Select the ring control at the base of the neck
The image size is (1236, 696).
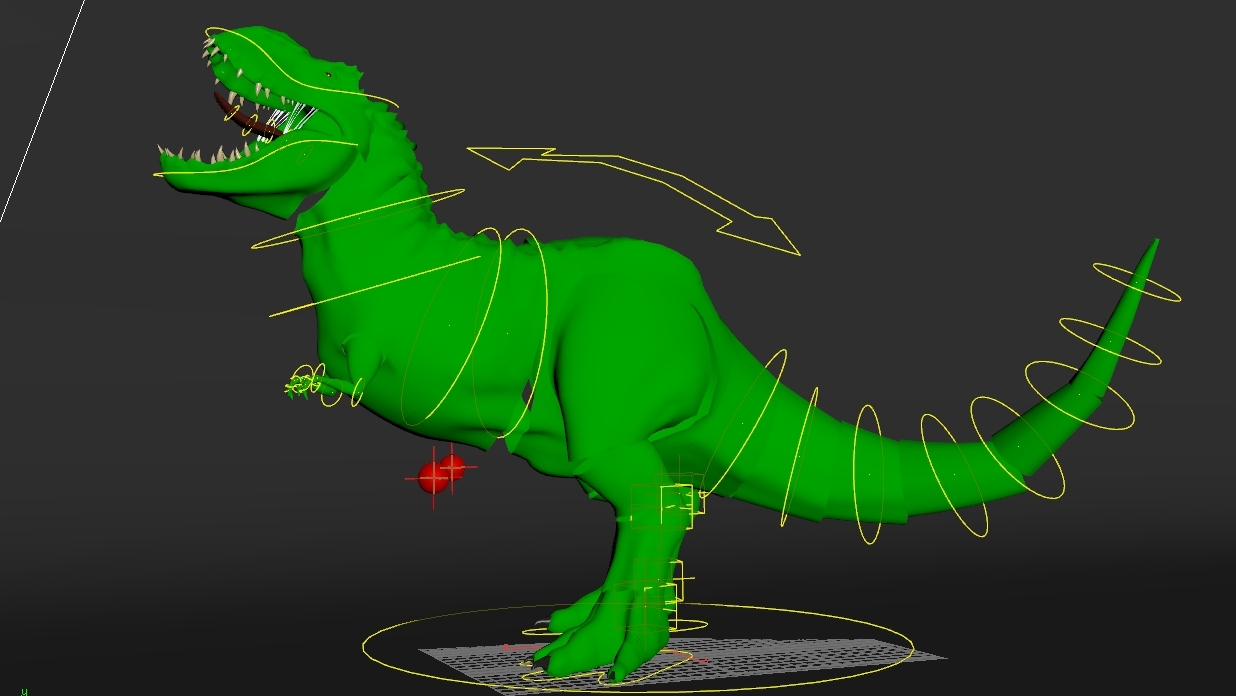pos(376,288)
